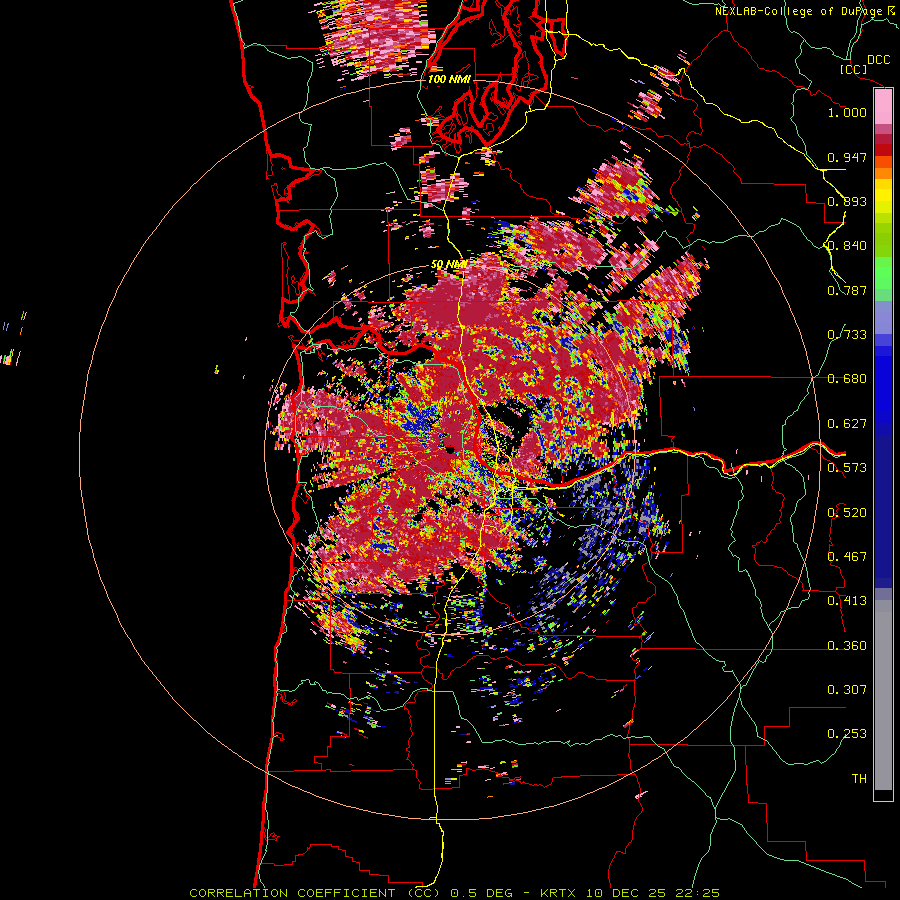Viewport: 900px width, 900px height.
Task: Click the 0.627 scale value
Action: click(847, 424)
